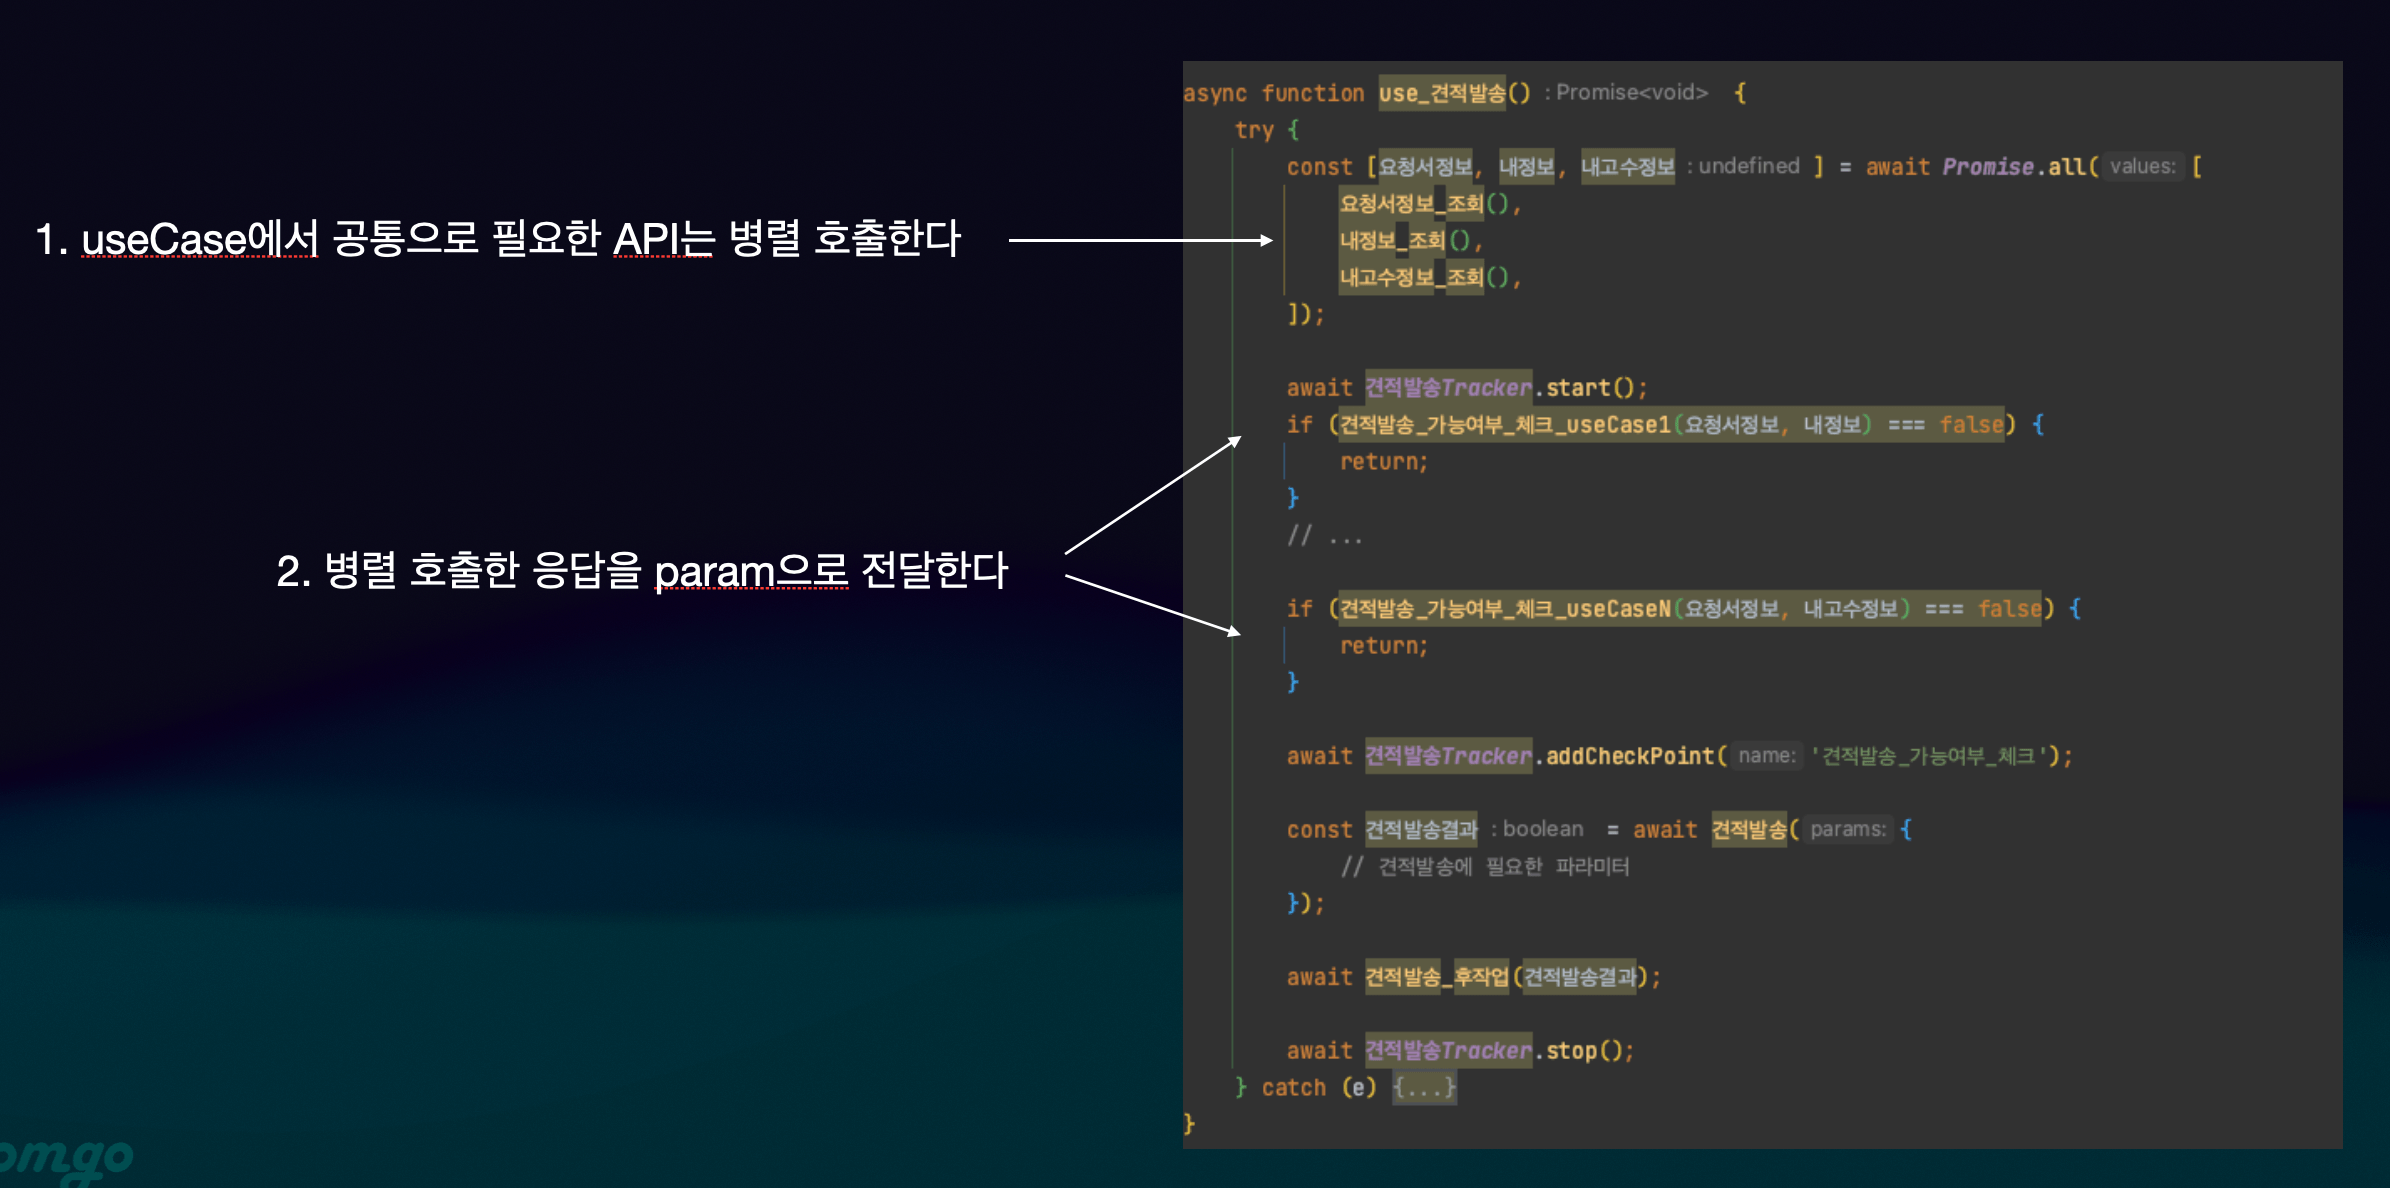Click the slide text starting '2. 병렬 호출한'
This screenshot has width=2390, height=1188.
click(x=641, y=571)
